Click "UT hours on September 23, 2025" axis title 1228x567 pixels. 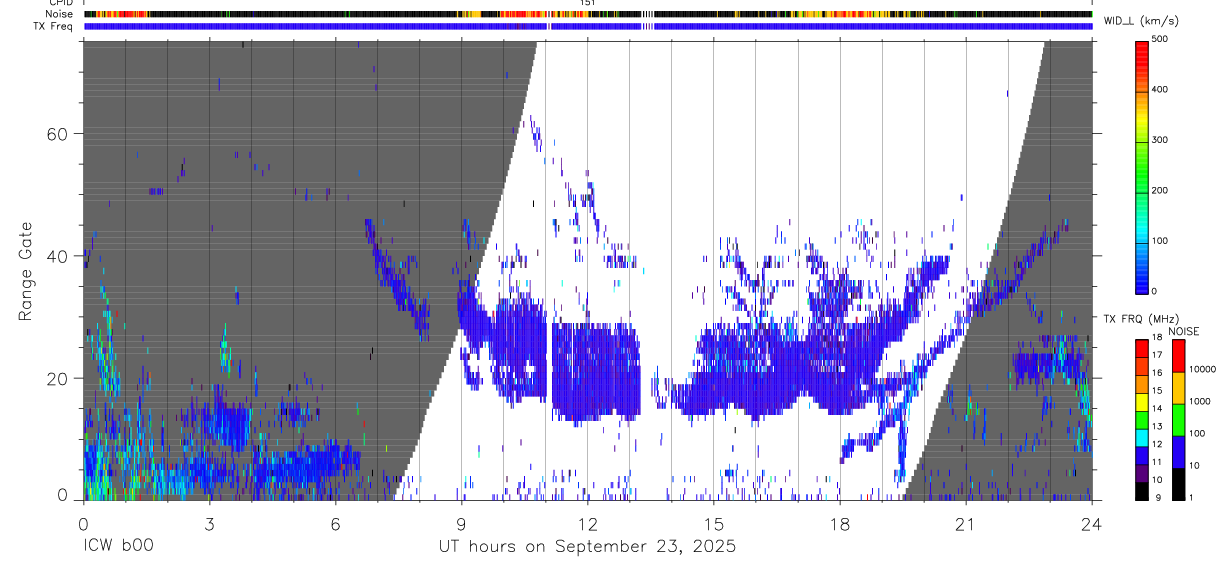coord(587,546)
